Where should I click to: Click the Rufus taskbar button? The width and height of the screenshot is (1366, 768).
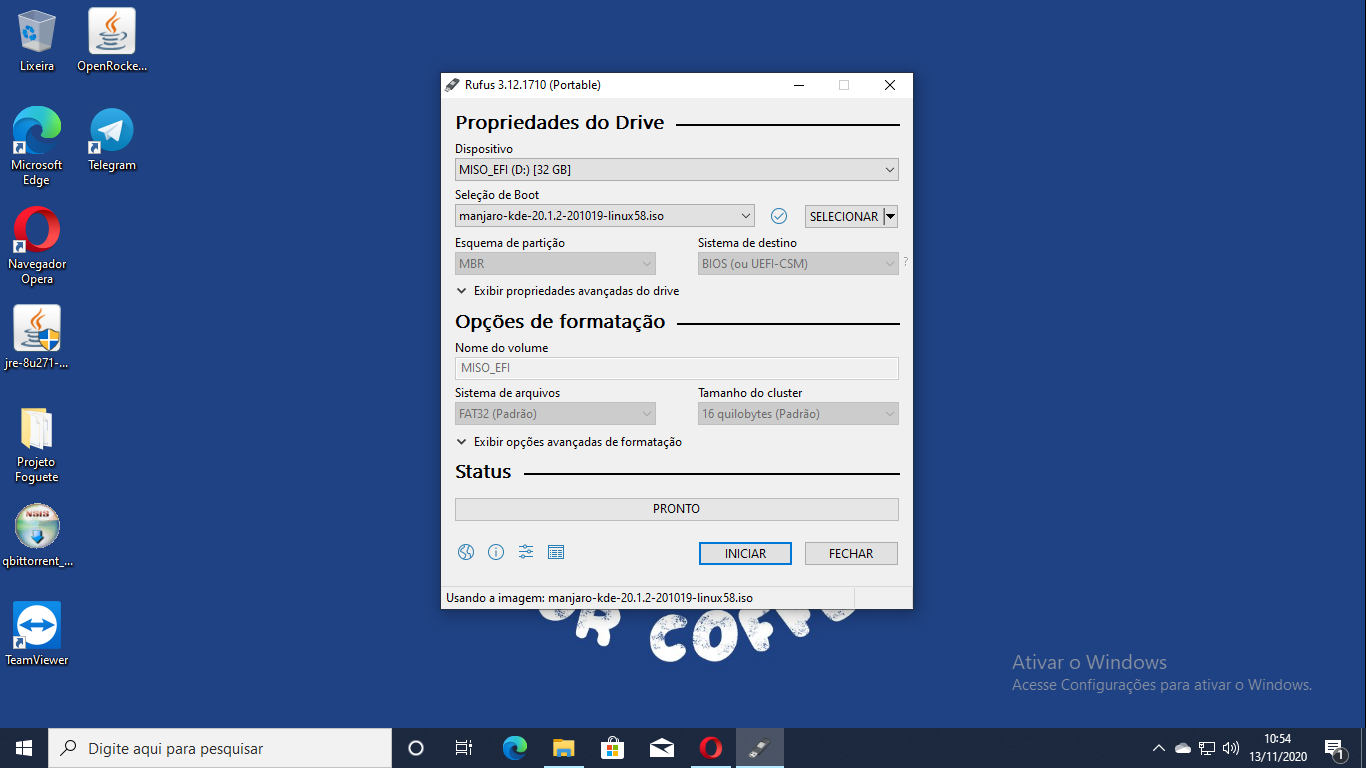click(760, 748)
